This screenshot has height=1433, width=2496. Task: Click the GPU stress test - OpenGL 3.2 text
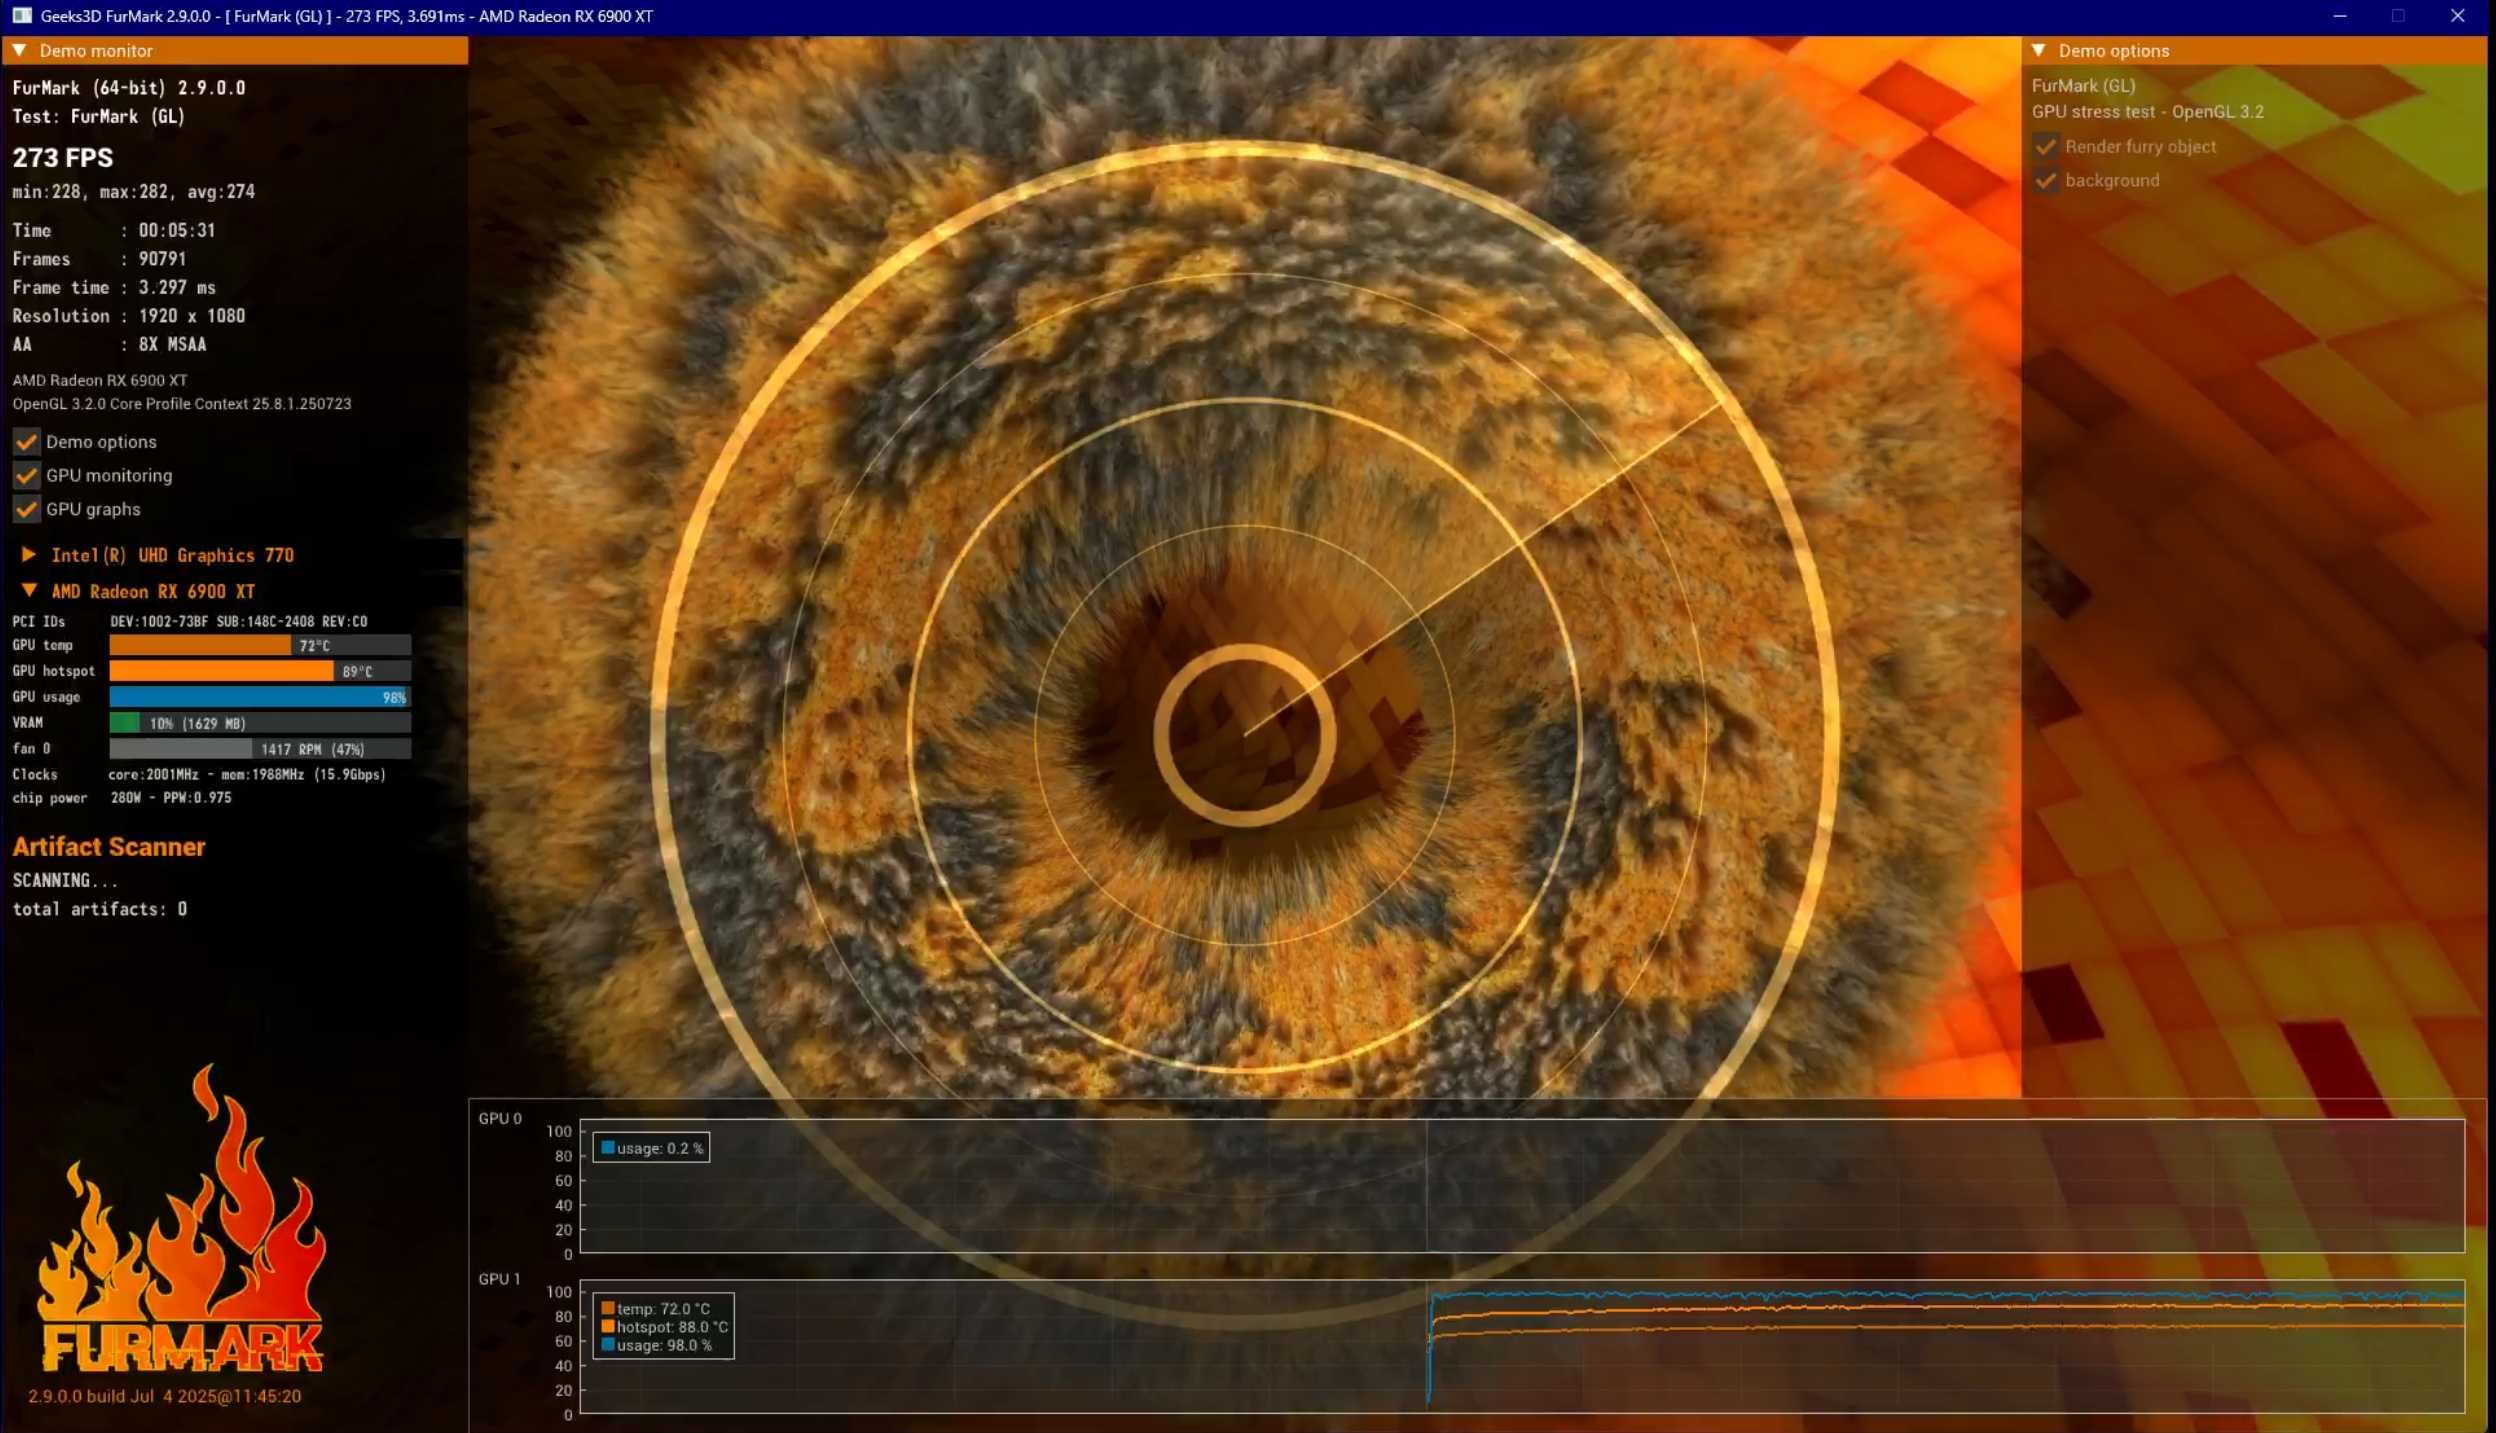(2147, 111)
